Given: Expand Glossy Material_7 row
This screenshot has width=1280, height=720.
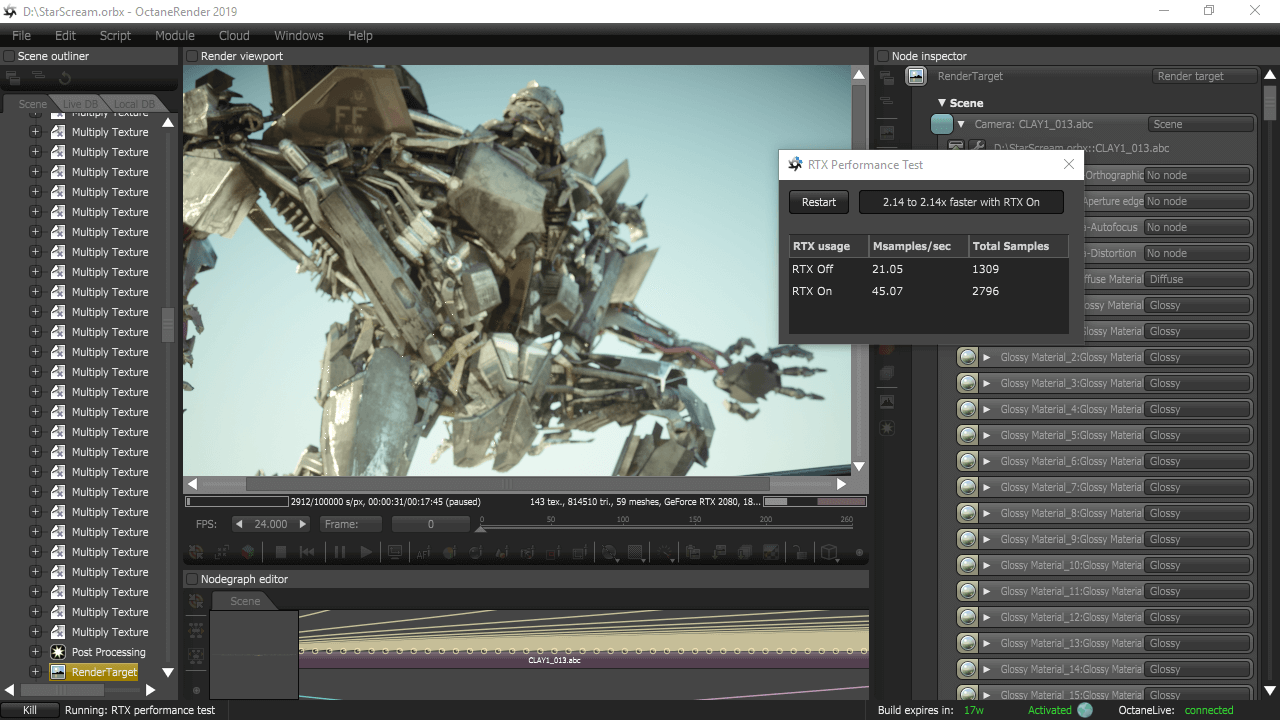Looking at the screenshot, I should tap(986, 487).
